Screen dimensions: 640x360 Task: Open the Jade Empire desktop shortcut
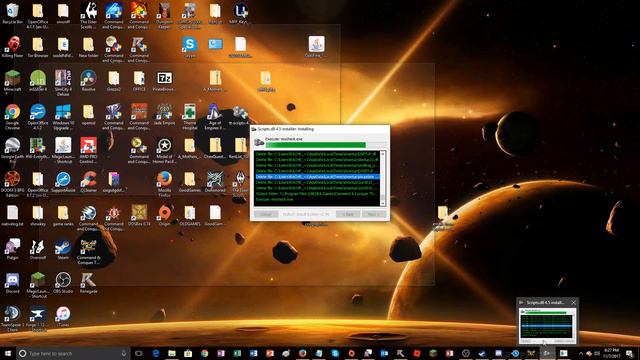(x=164, y=114)
